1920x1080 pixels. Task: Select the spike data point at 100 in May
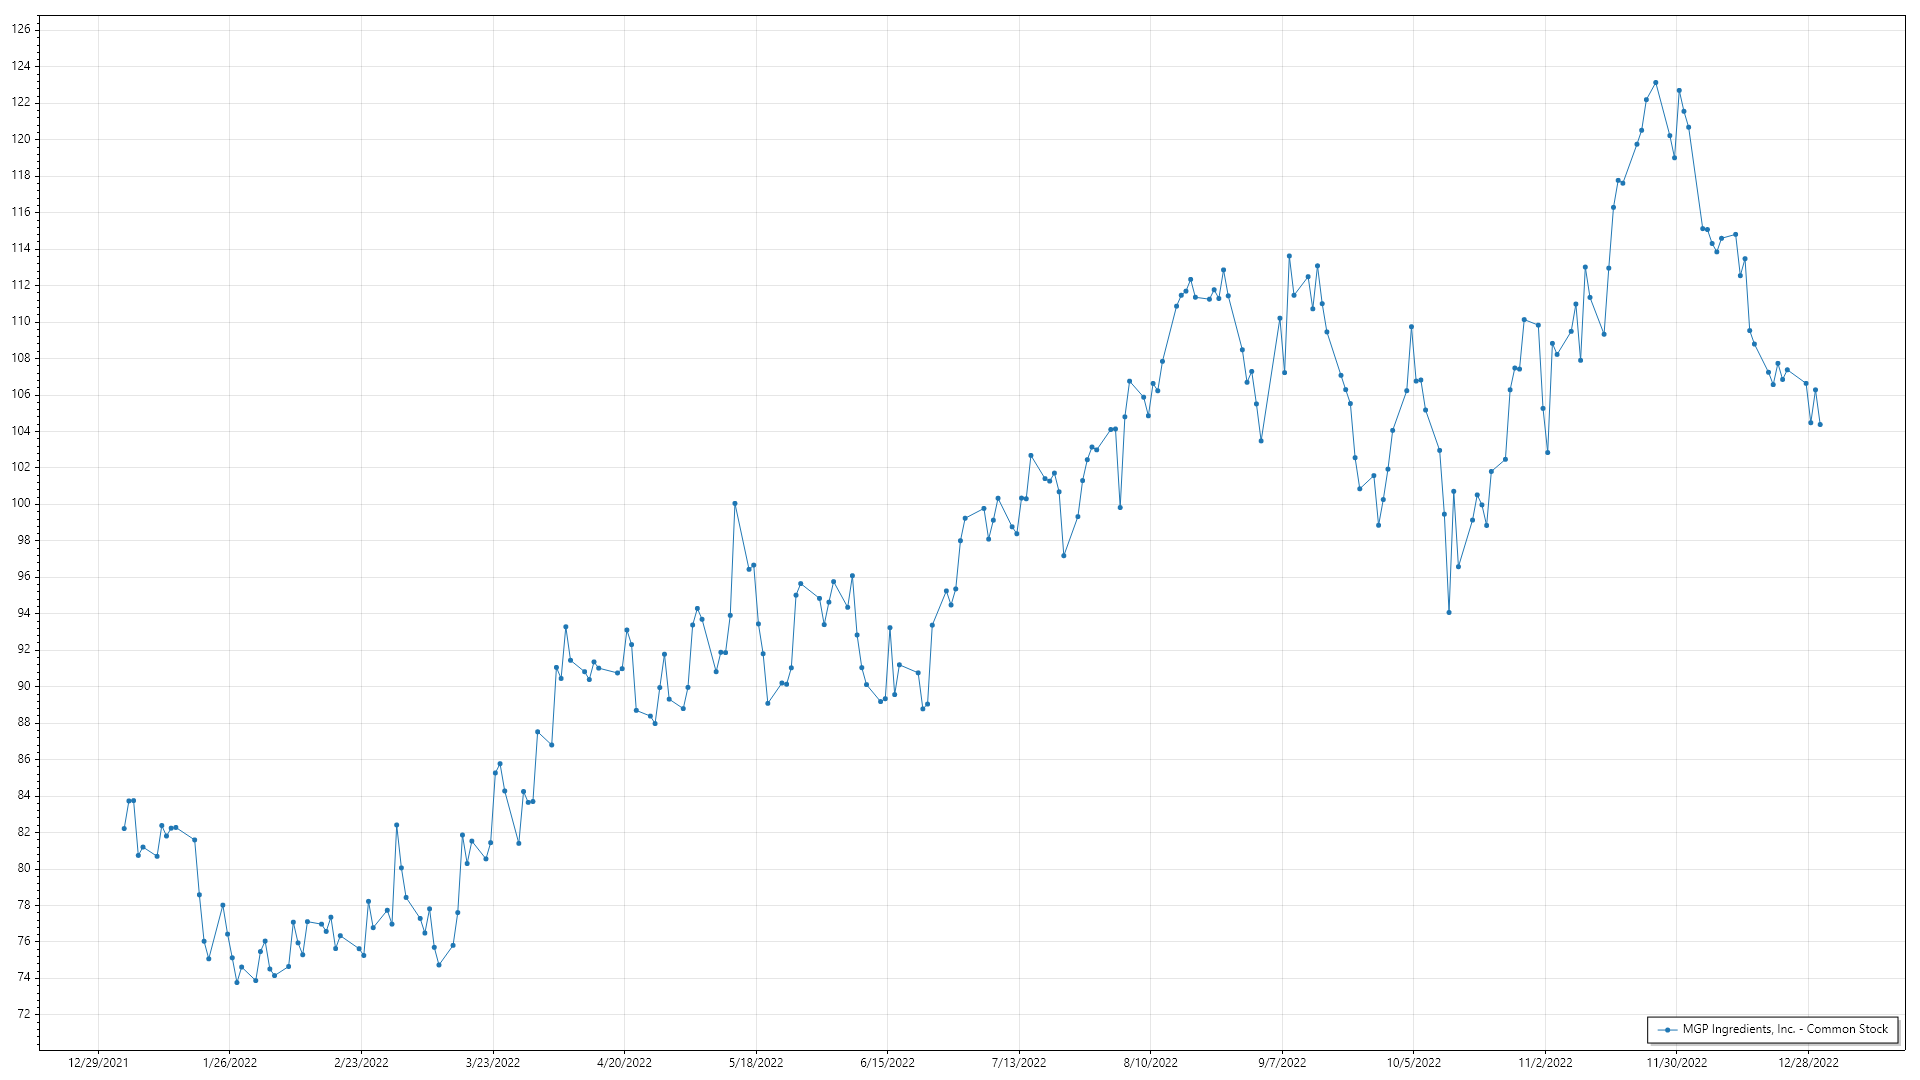click(x=735, y=504)
